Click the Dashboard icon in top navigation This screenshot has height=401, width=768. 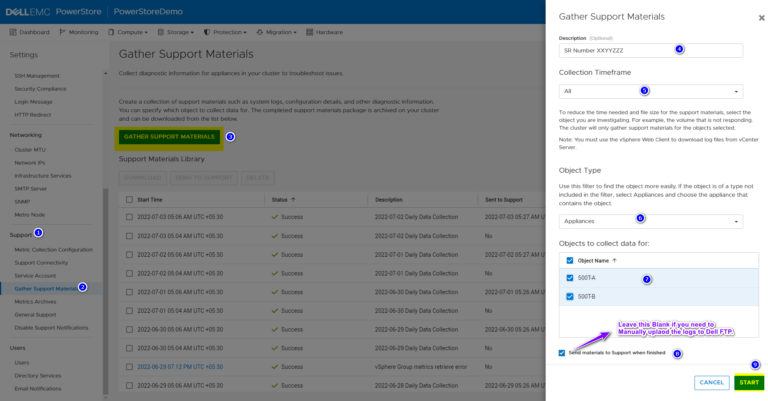pyautogui.click(x=12, y=32)
